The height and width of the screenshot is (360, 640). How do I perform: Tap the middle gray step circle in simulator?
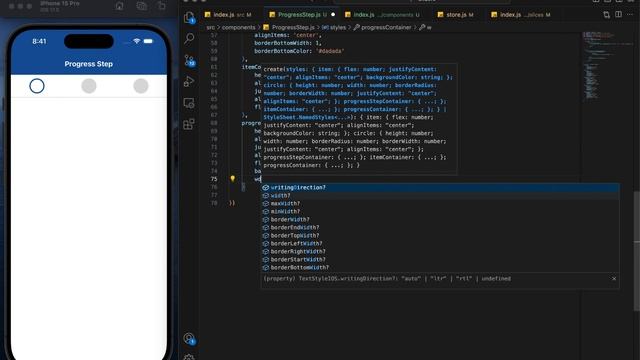pos(89,86)
